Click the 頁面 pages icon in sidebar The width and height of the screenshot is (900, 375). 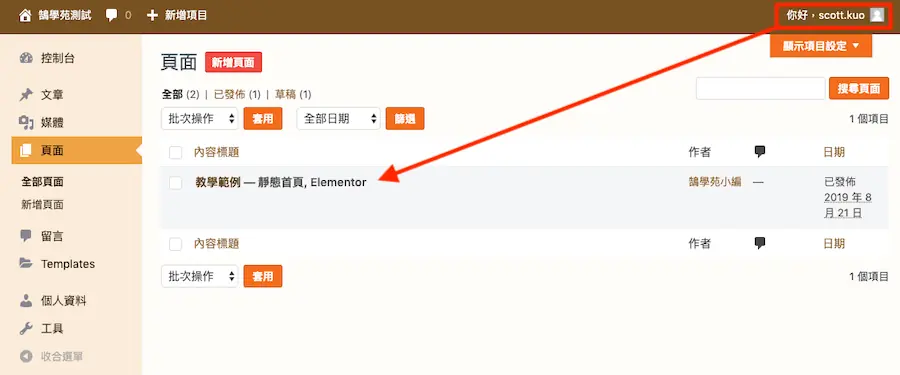[26, 150]
